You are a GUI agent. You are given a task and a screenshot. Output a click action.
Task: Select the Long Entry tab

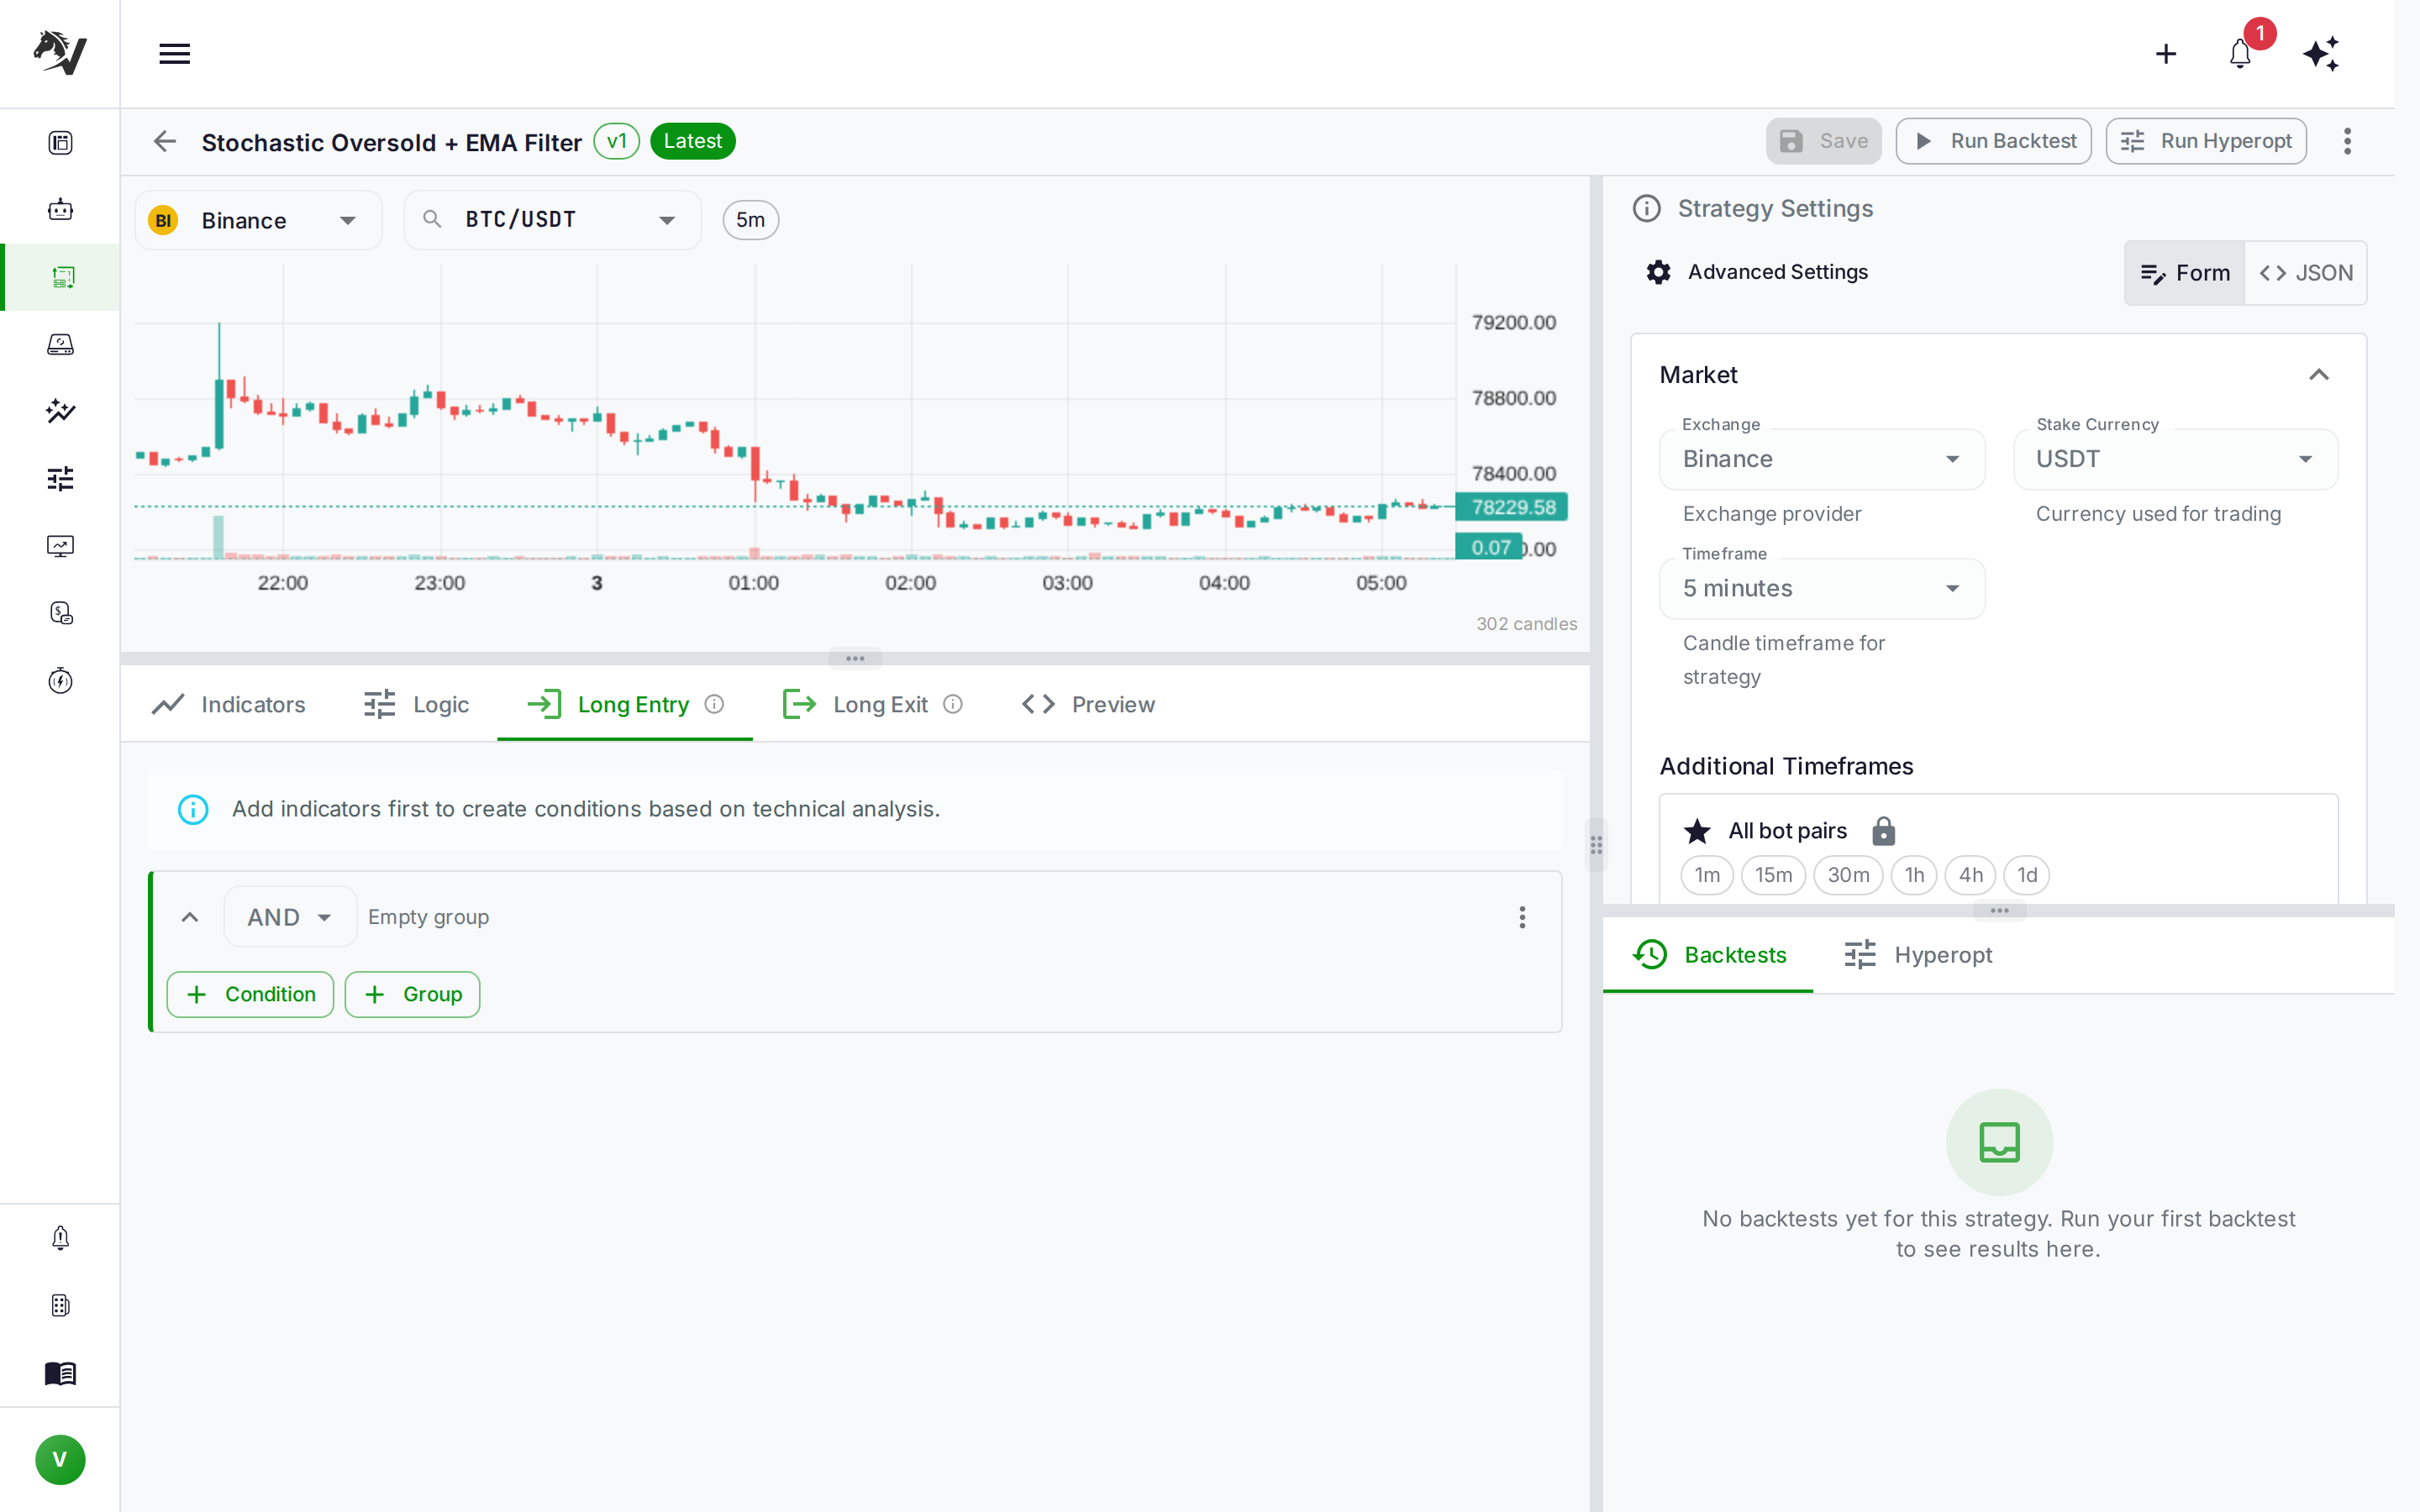(625, 704)
